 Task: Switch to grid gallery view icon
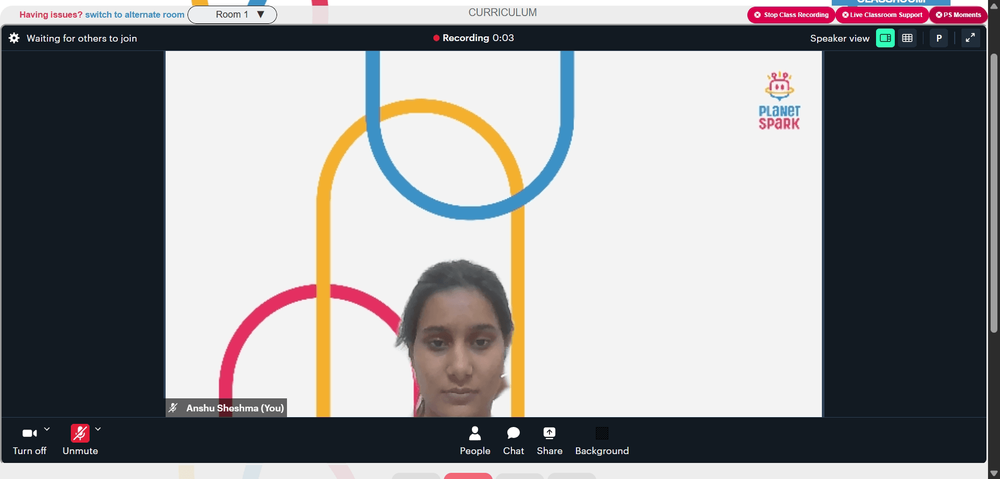coord(907,38)
